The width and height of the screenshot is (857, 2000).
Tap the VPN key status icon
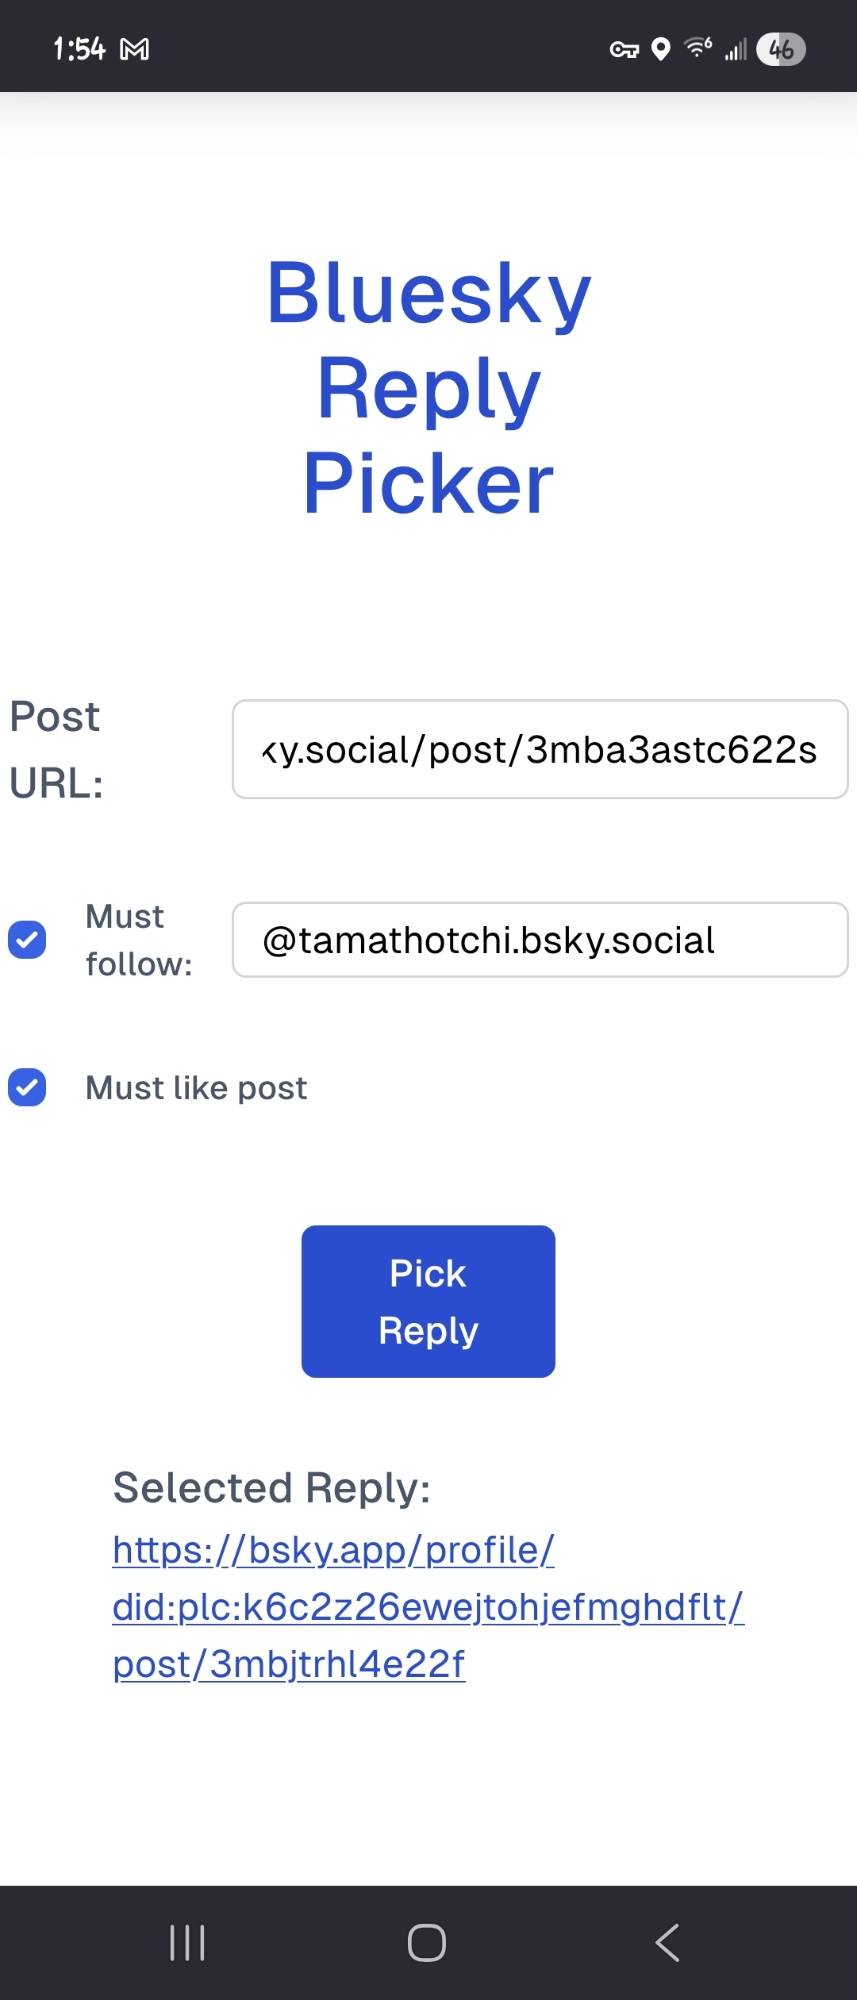pos(624,49)
